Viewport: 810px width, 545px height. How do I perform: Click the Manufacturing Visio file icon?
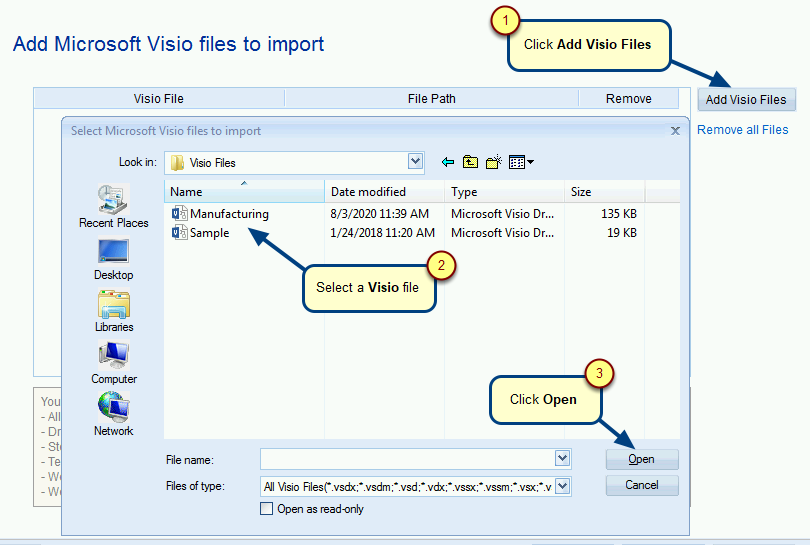point(179,213)
